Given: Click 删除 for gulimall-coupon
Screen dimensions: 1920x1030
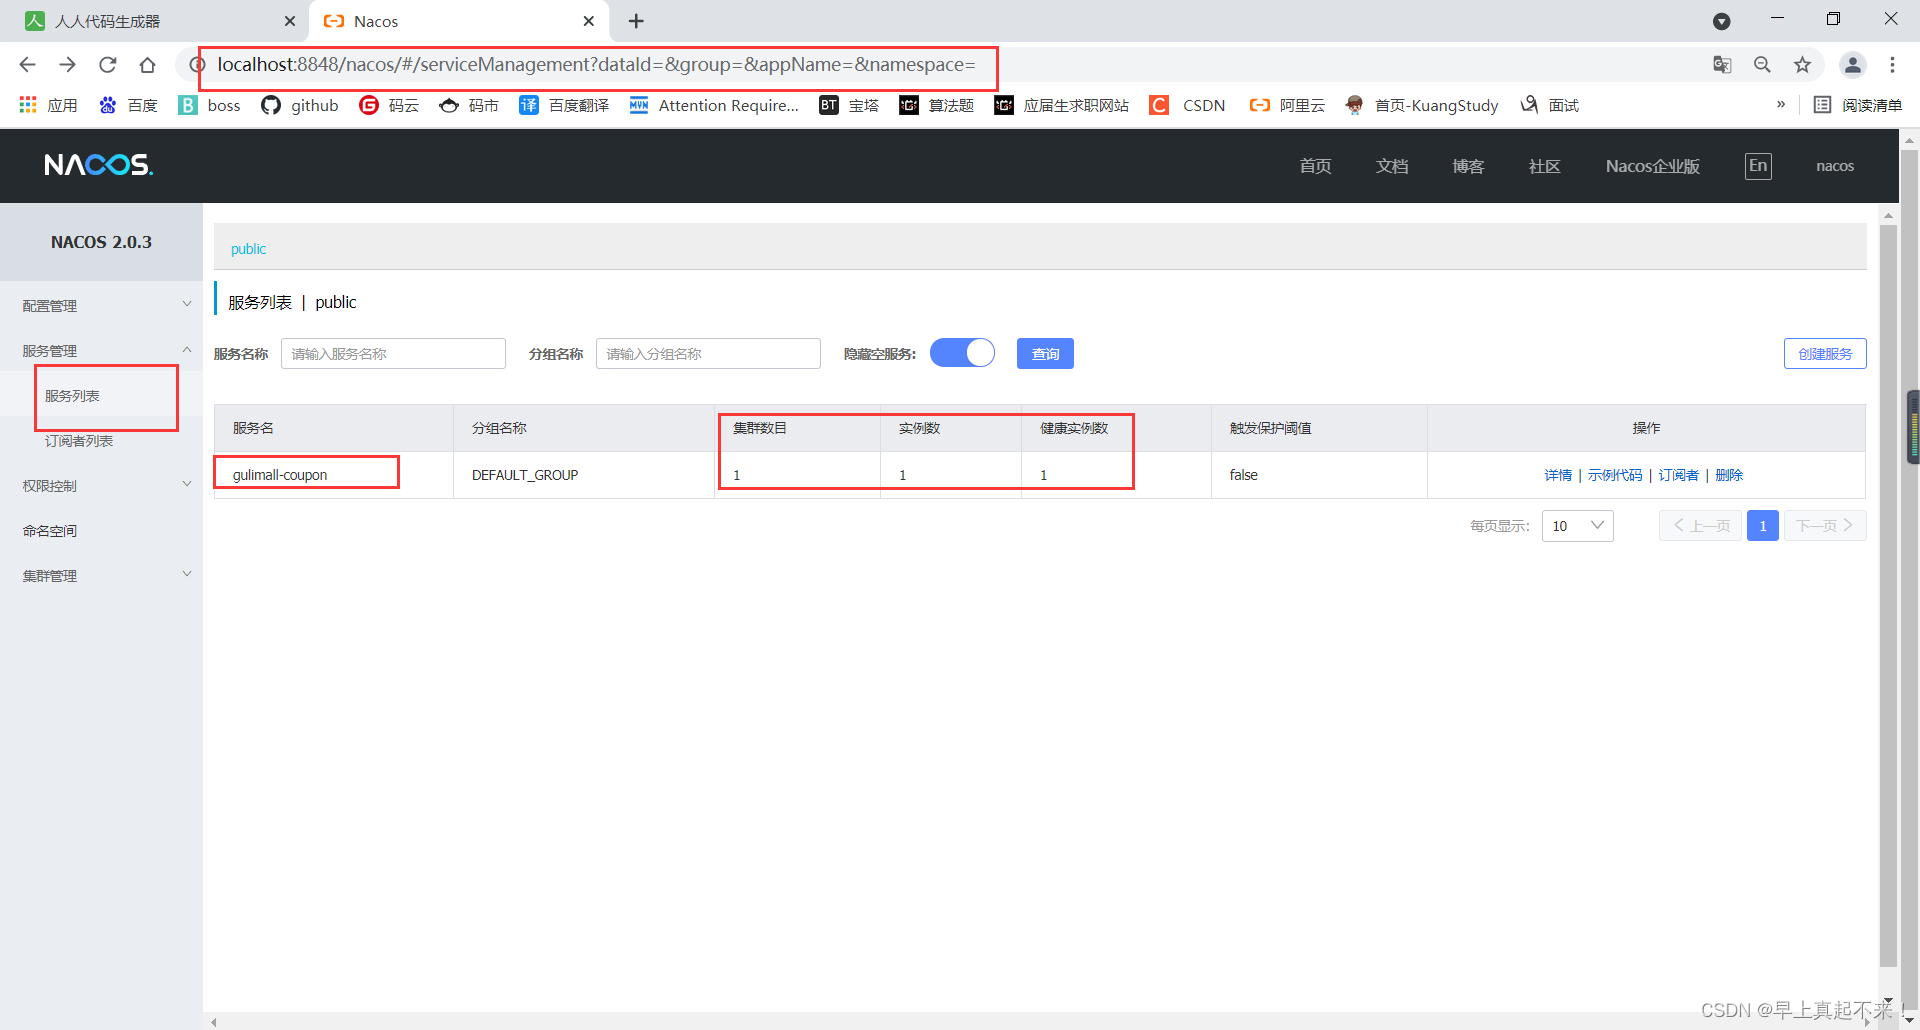Looking at the screenshot, I should tap(1729, 475).
